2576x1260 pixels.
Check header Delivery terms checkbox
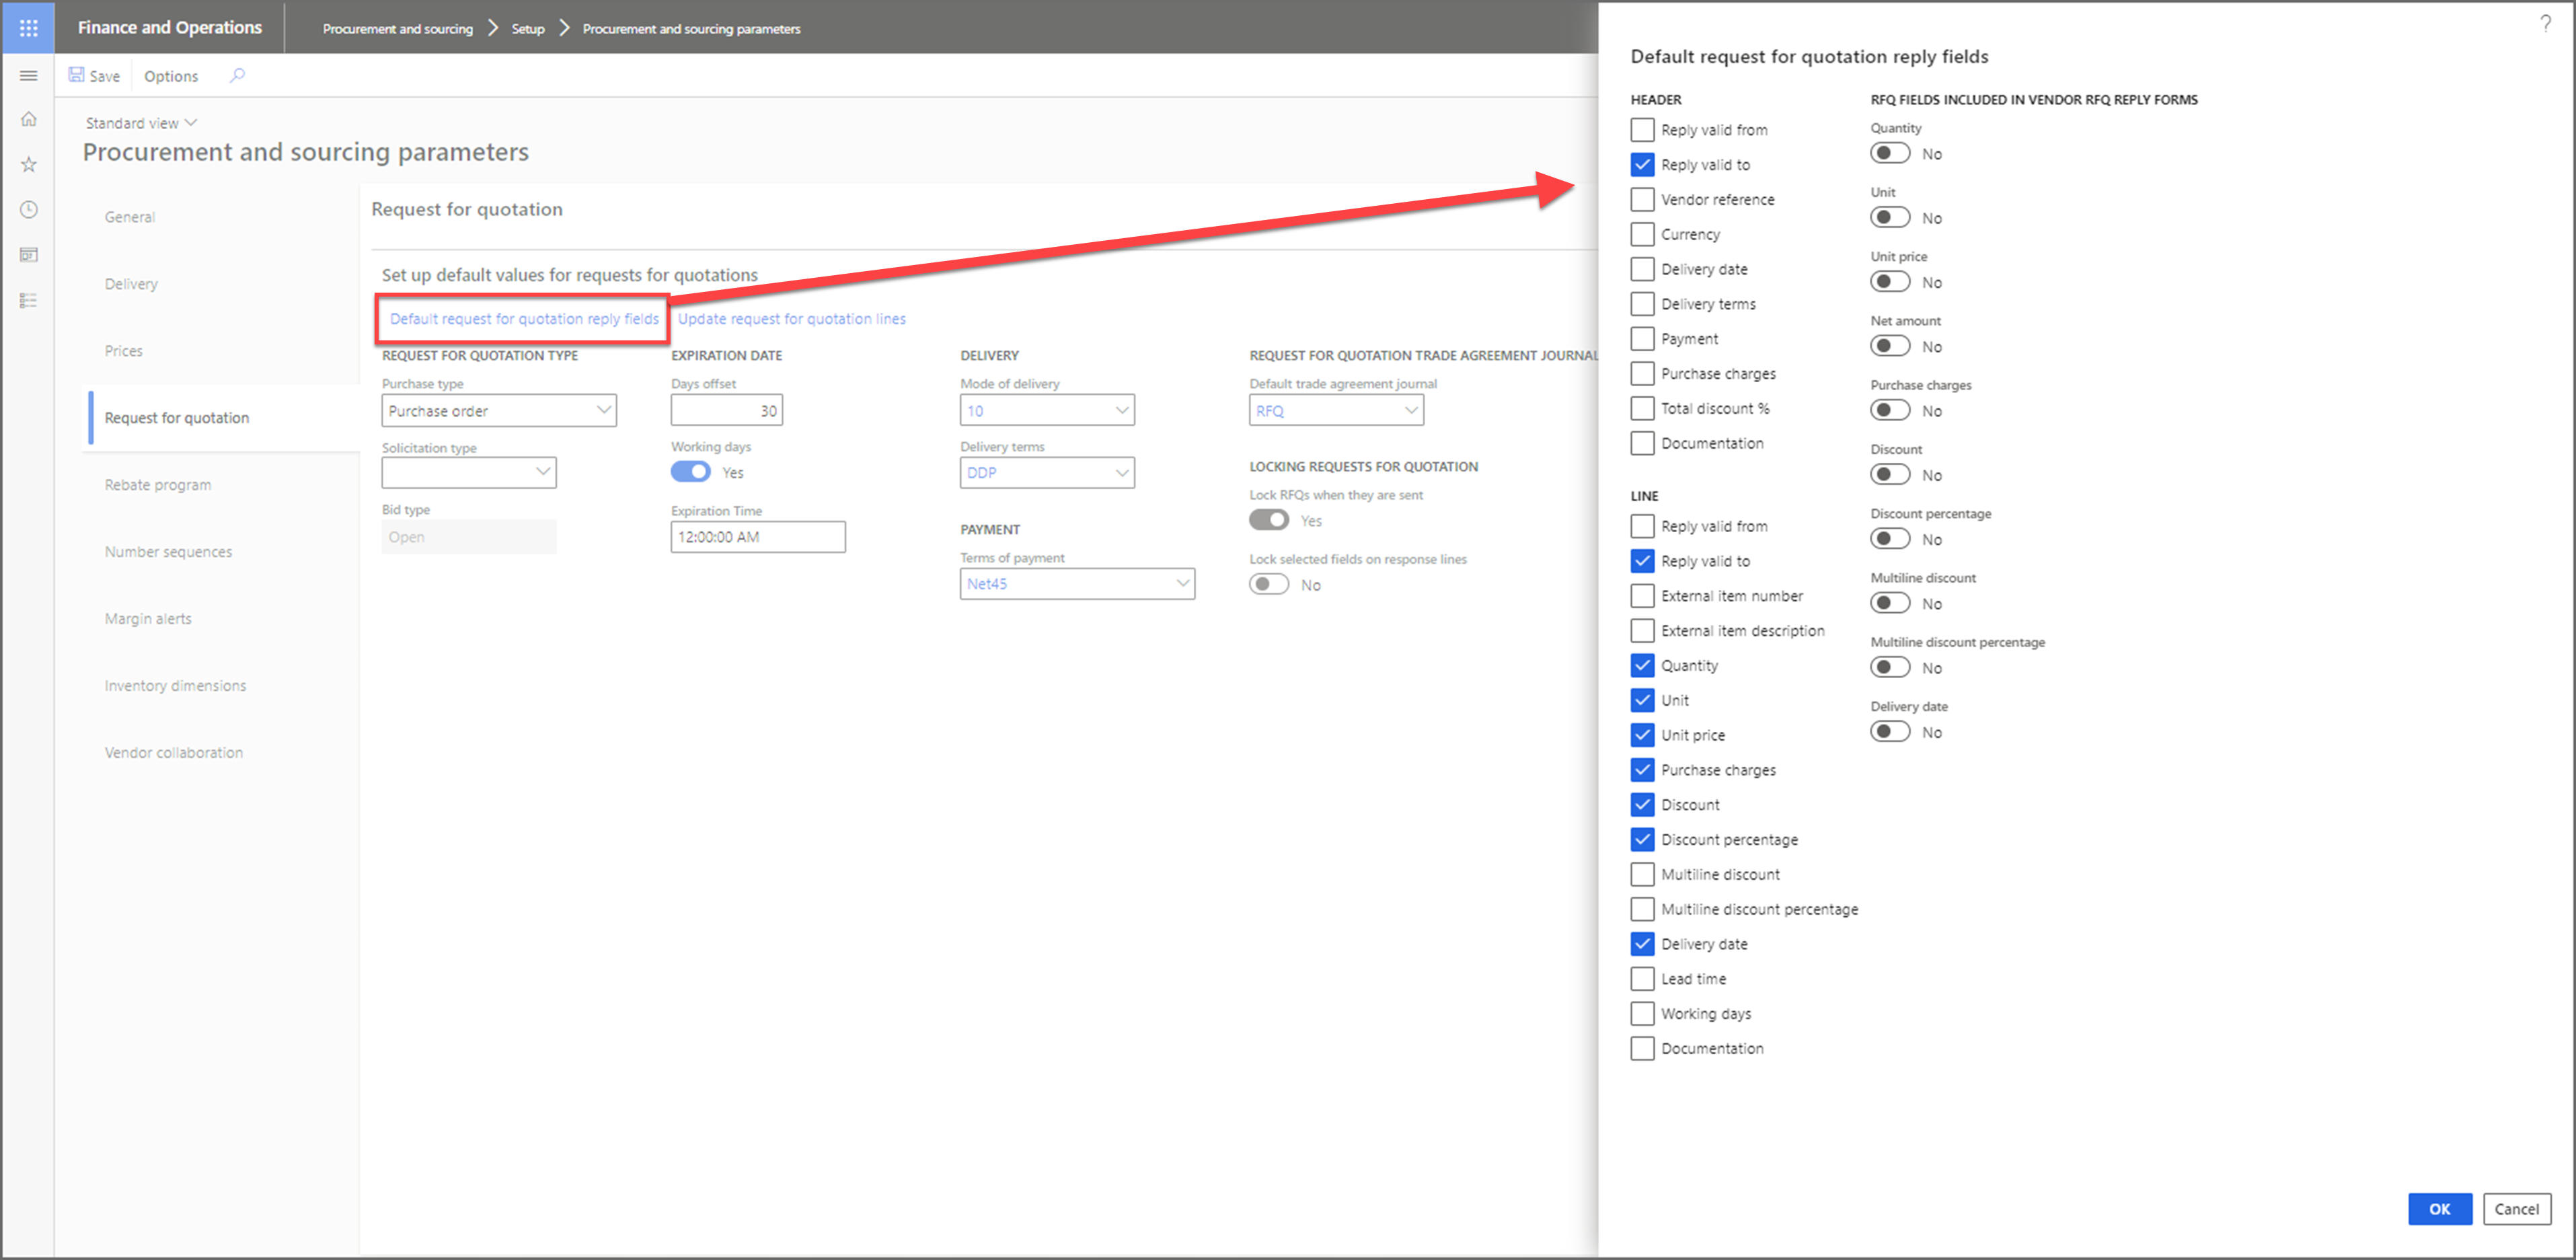tap(1642, 304)
